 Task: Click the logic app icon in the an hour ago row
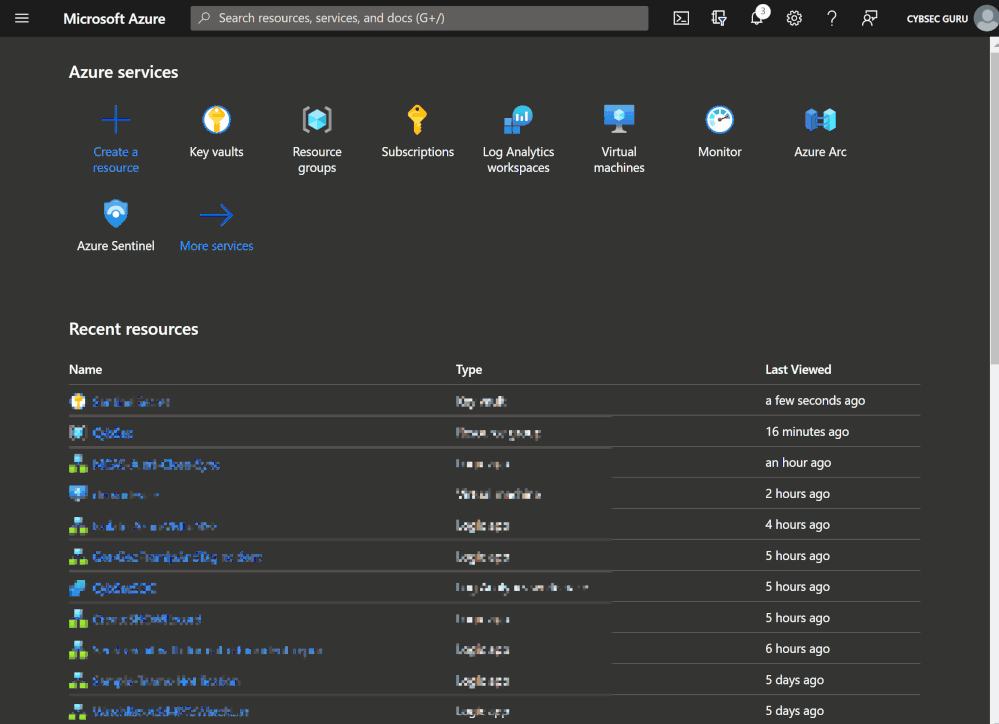(78, 463)
